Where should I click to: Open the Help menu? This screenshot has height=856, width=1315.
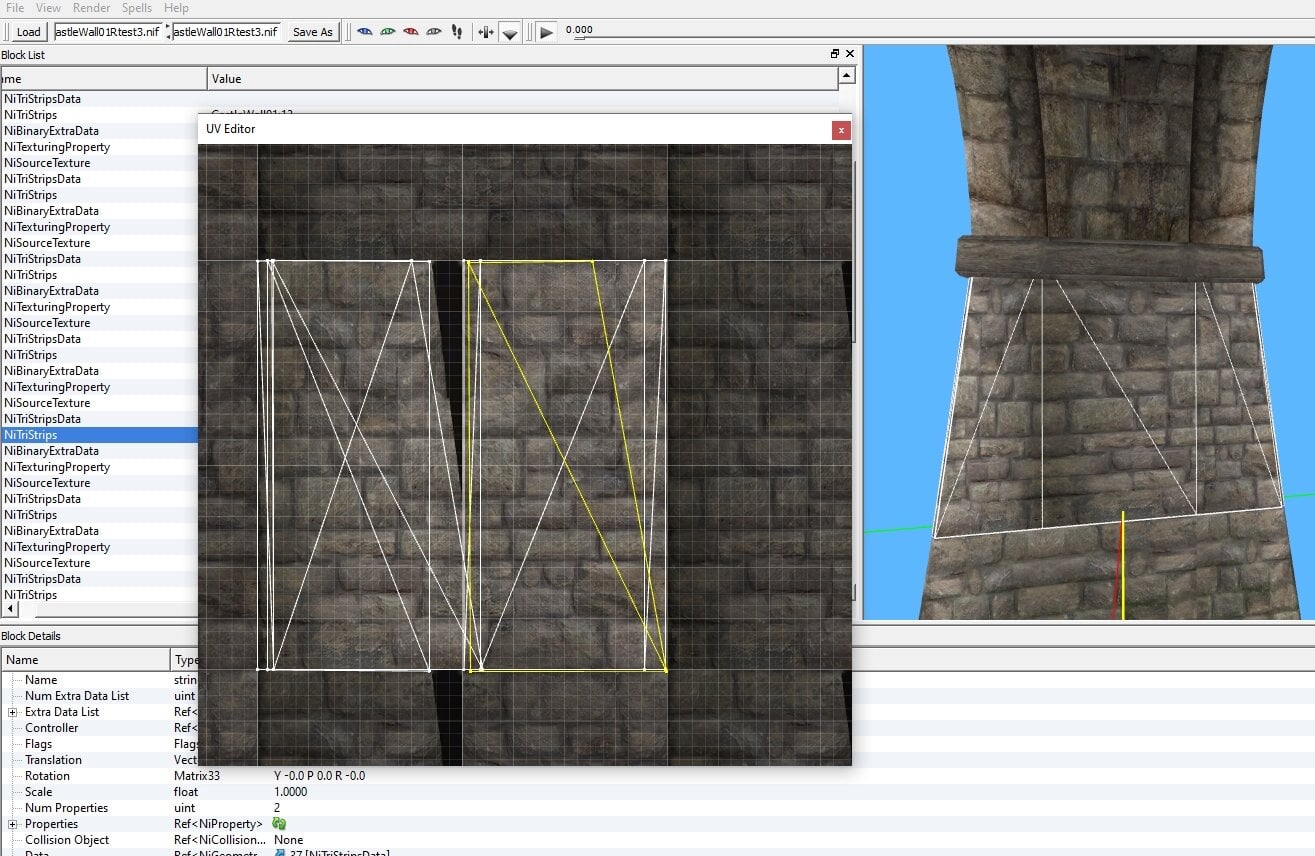point(176,8)
